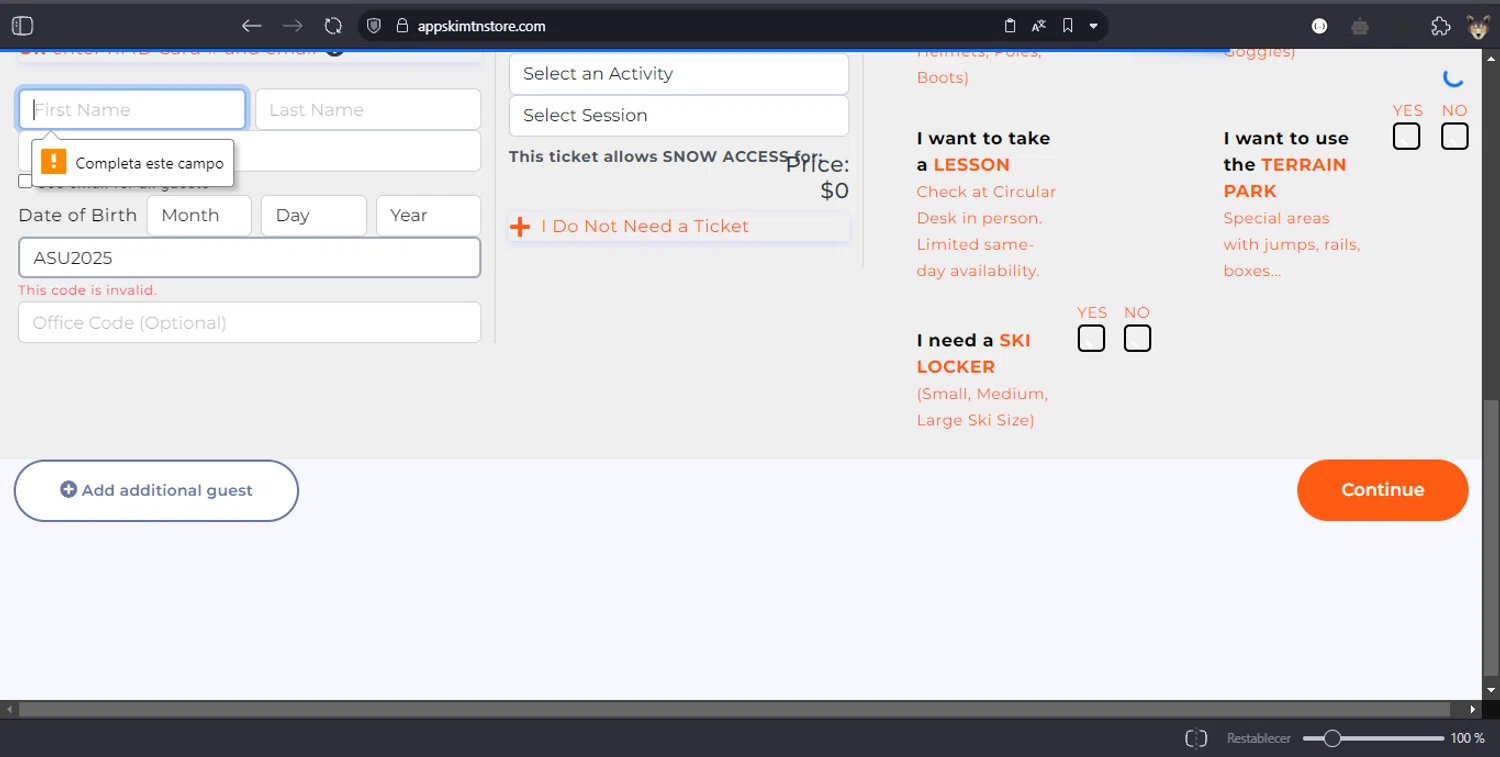The image size is (1500, 757).
Task: Bookmark this page
Action: [1068, 26]
